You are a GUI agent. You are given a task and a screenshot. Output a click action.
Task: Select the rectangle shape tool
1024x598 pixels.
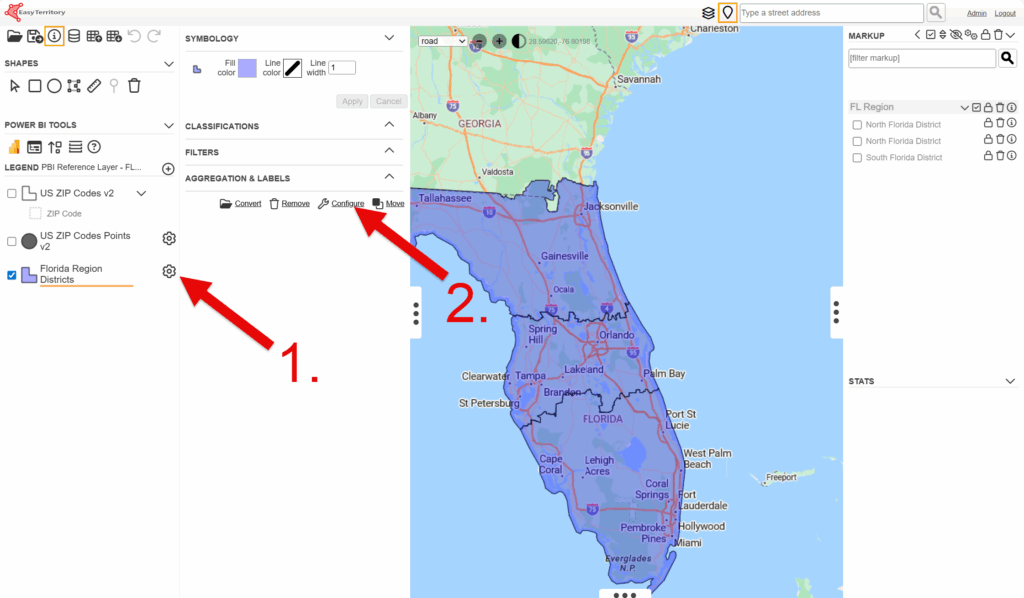pos(34,86)
